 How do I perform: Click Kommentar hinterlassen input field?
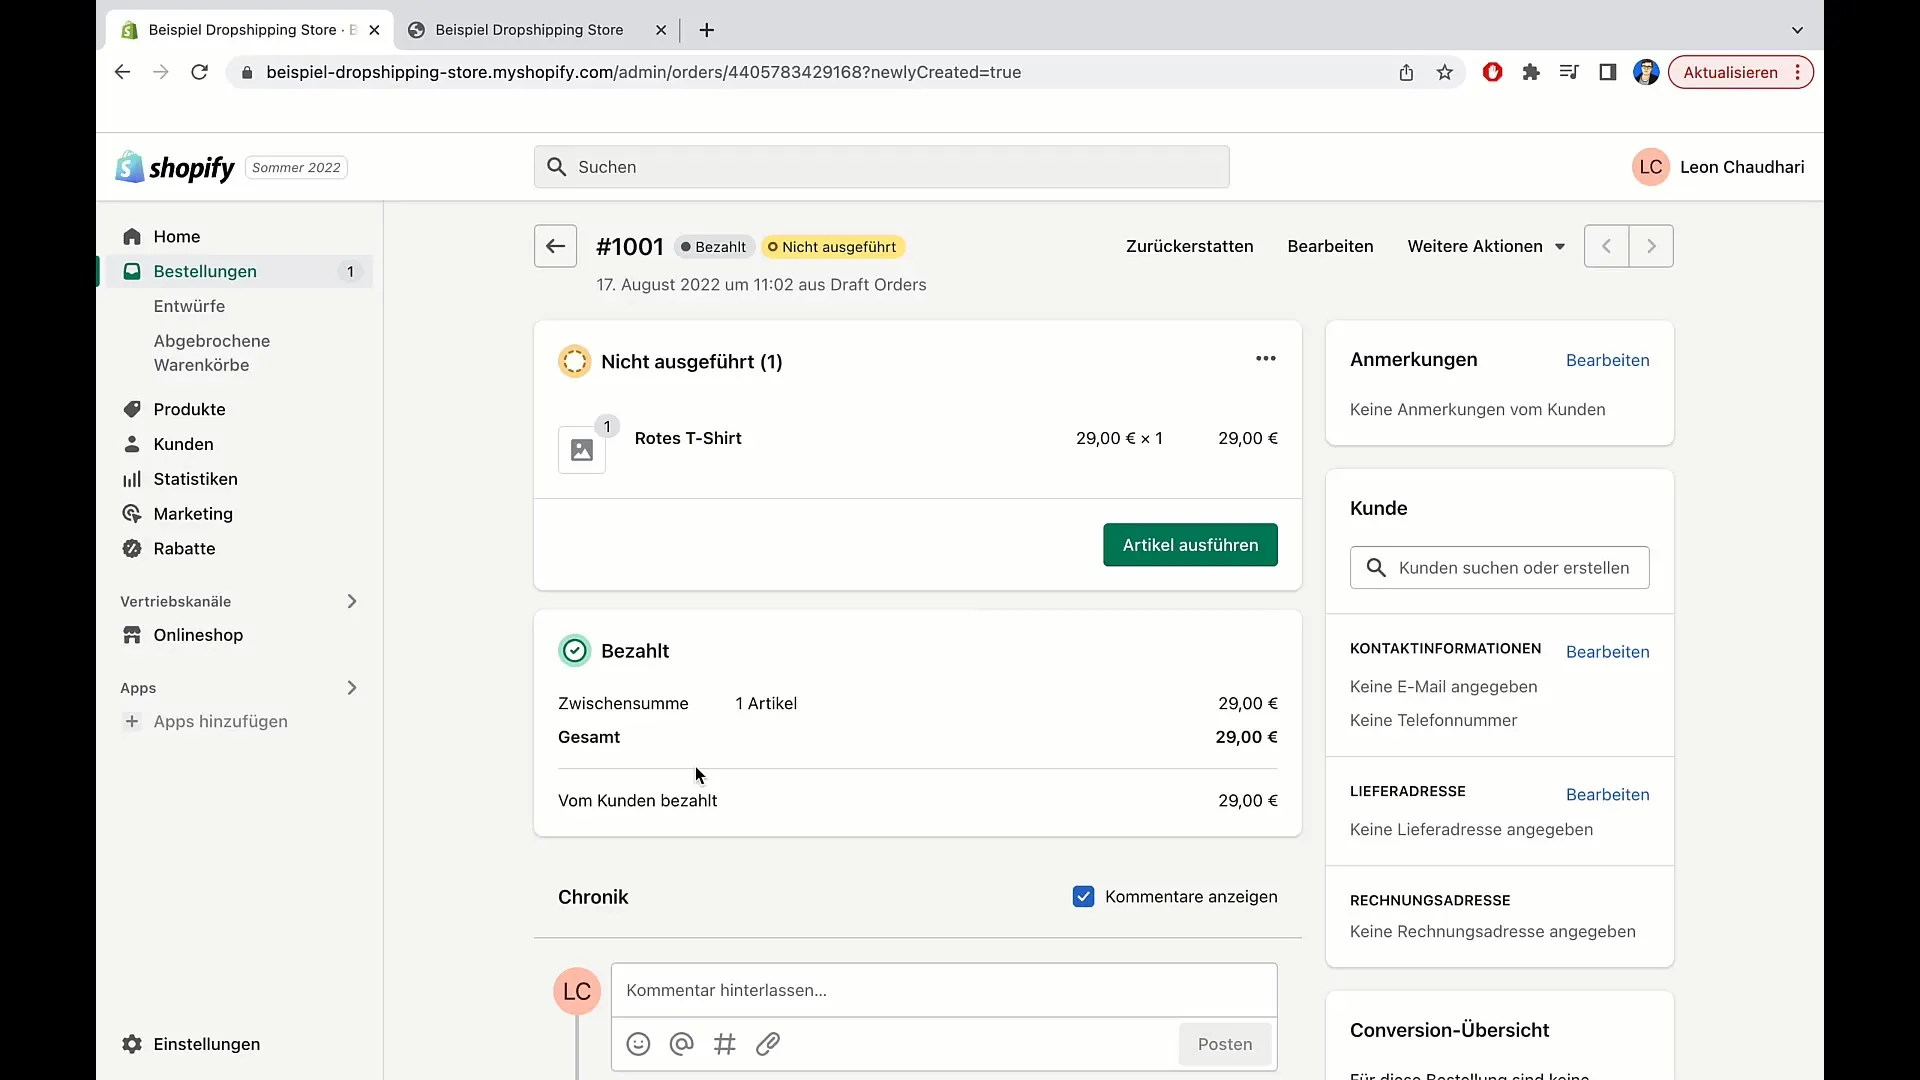pos(943,989)
